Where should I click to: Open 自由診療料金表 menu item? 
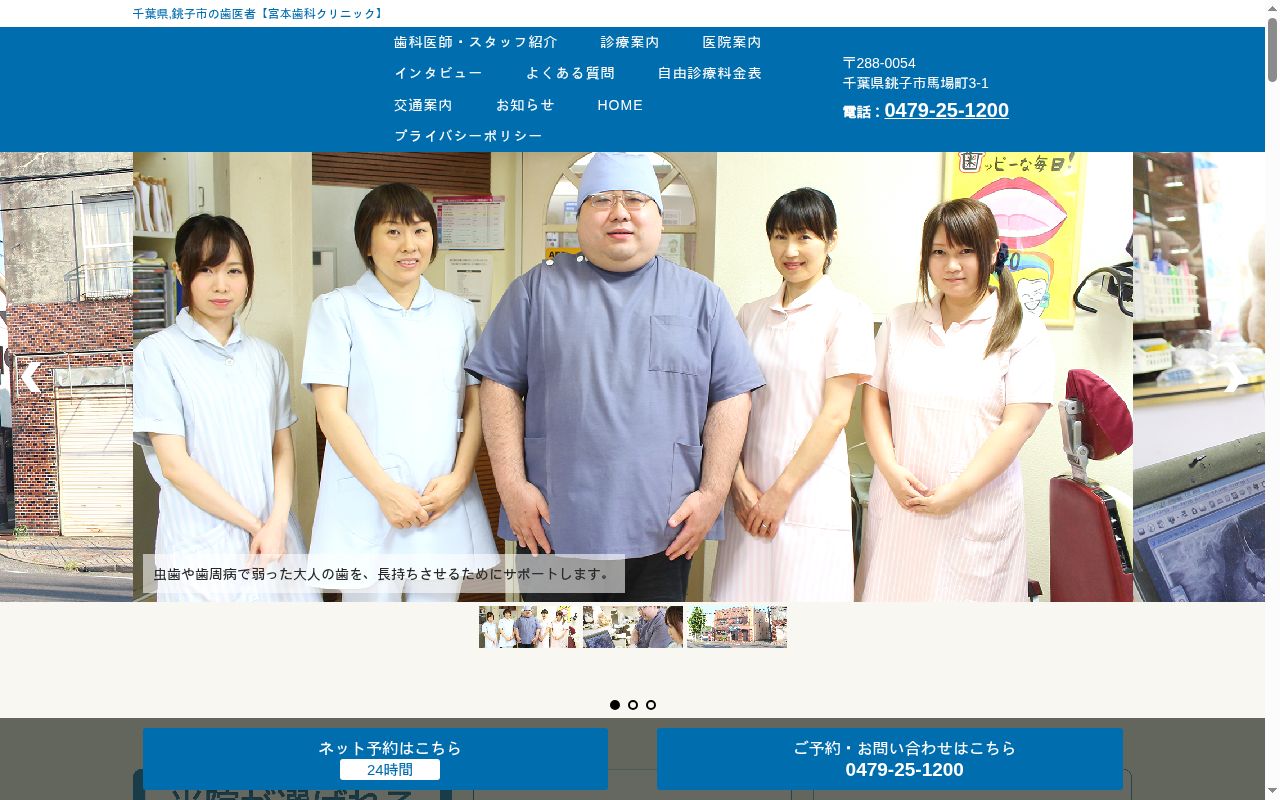[x=710, y=73]
